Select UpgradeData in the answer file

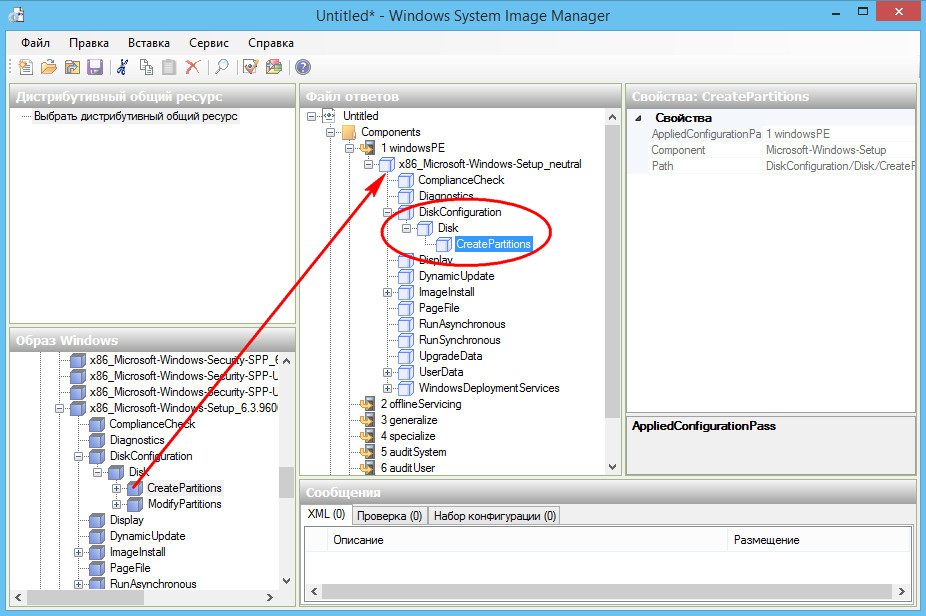tap(450, 356)
